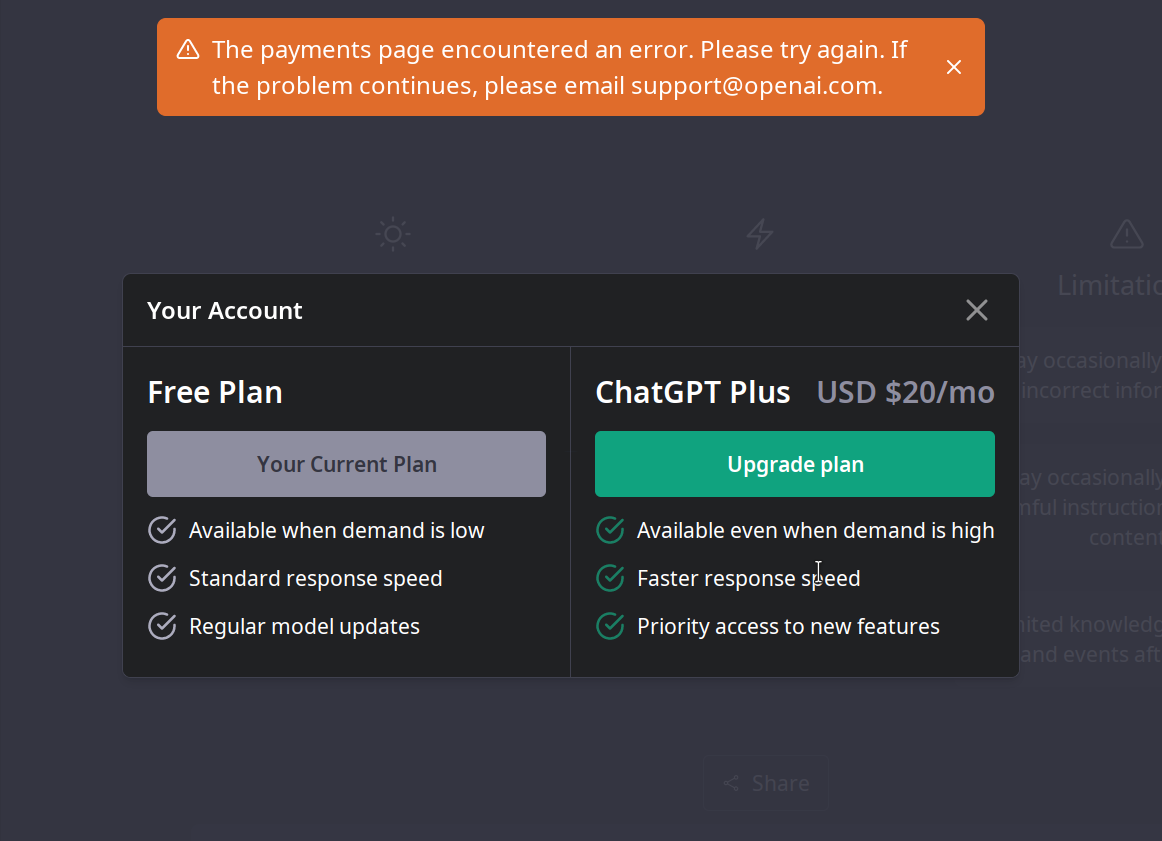Click the USD $20/mo price label
Screen dimensions: 1162x841
click(905, 392)
